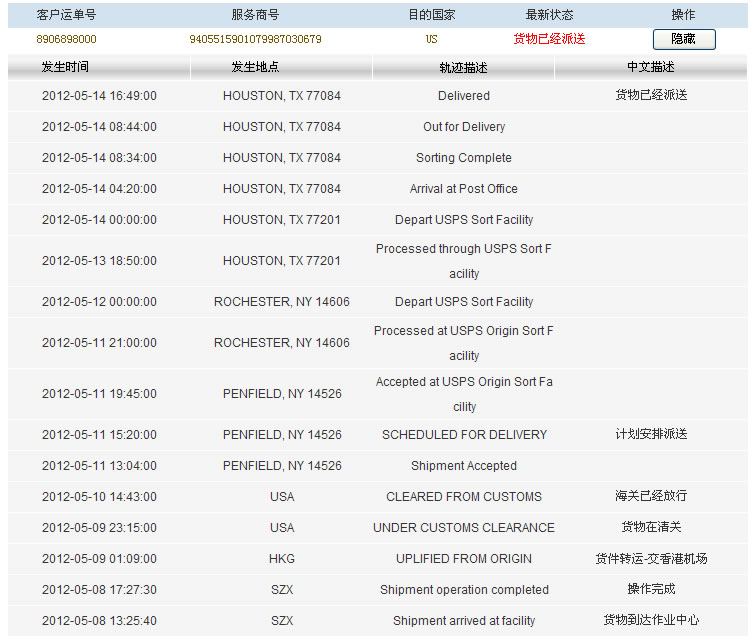
Task: Select service number 9405515901079987030679
Action: 256,39
